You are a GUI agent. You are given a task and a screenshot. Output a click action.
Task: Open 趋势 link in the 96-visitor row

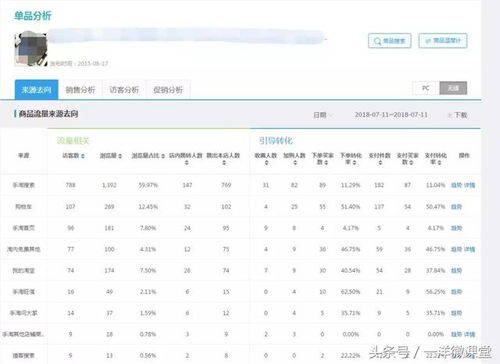[x=456, y=228]
